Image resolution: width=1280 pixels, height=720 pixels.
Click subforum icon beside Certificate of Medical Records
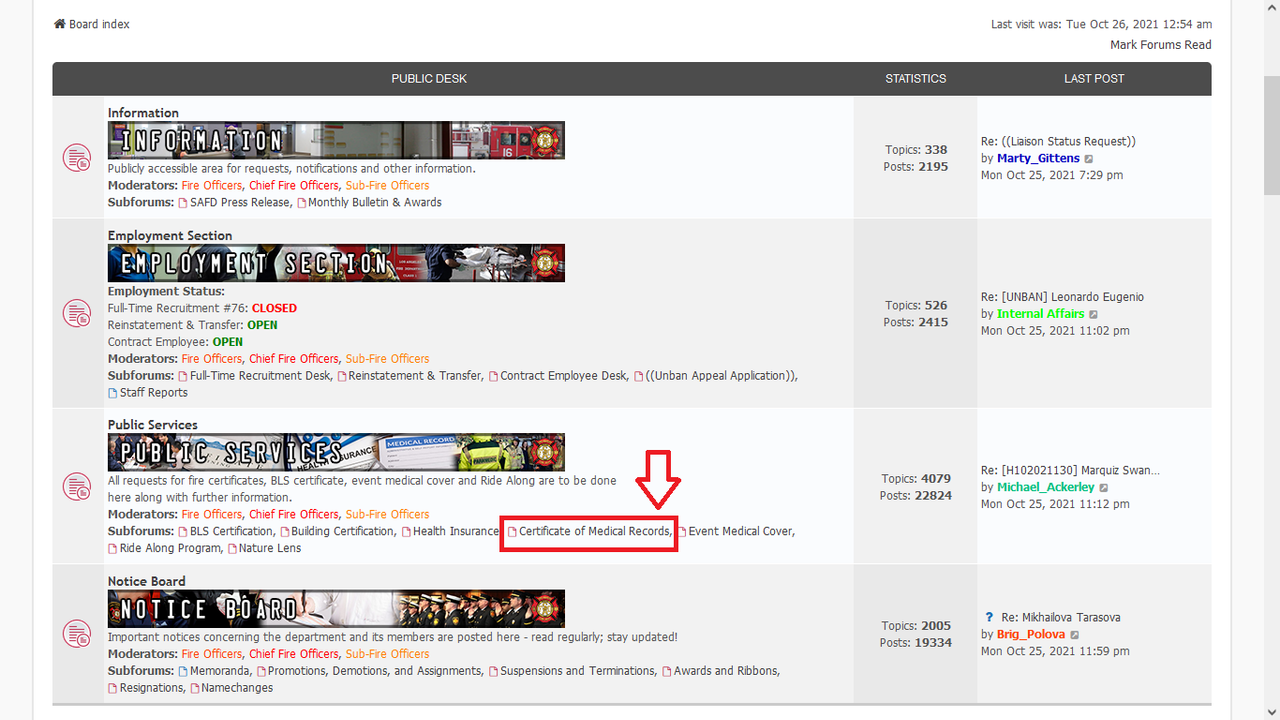(512, 532)
